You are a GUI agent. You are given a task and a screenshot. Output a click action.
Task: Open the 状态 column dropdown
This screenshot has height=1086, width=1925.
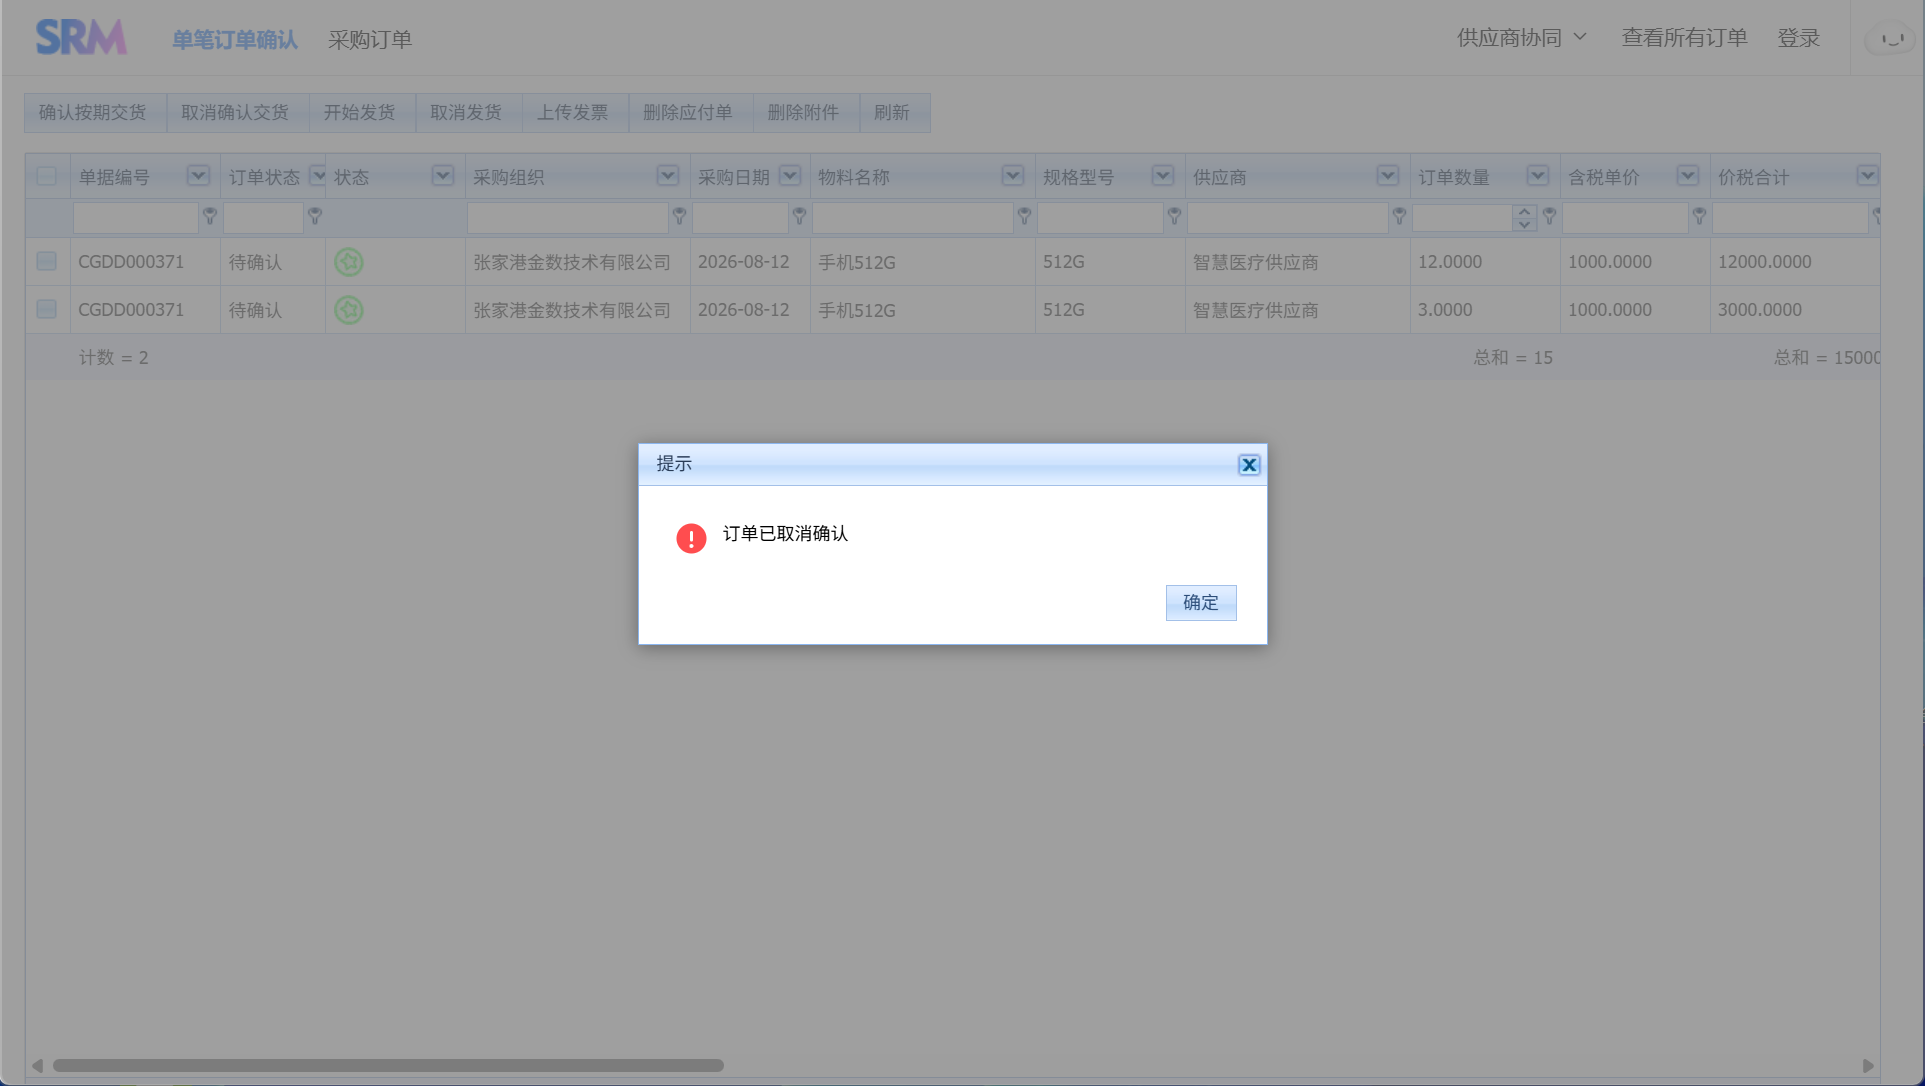click(x=443, y=176)
